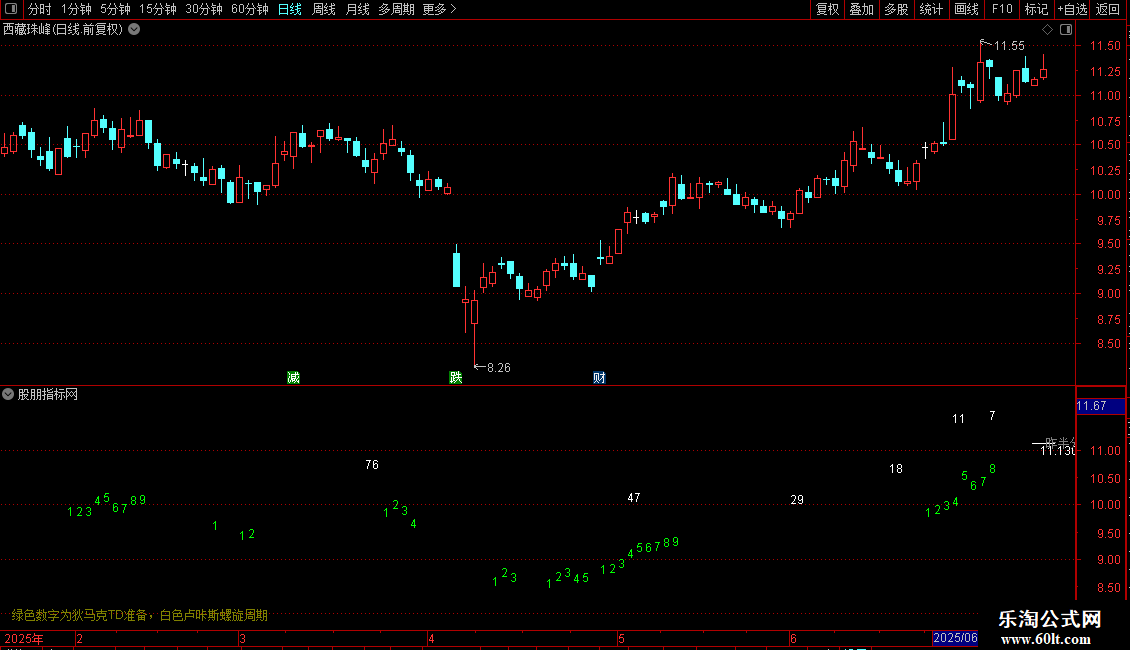This screenshot has height=650, width=1130.
Task: Open the 多股 multi-stock view
Action: click(x=896, y=9)
